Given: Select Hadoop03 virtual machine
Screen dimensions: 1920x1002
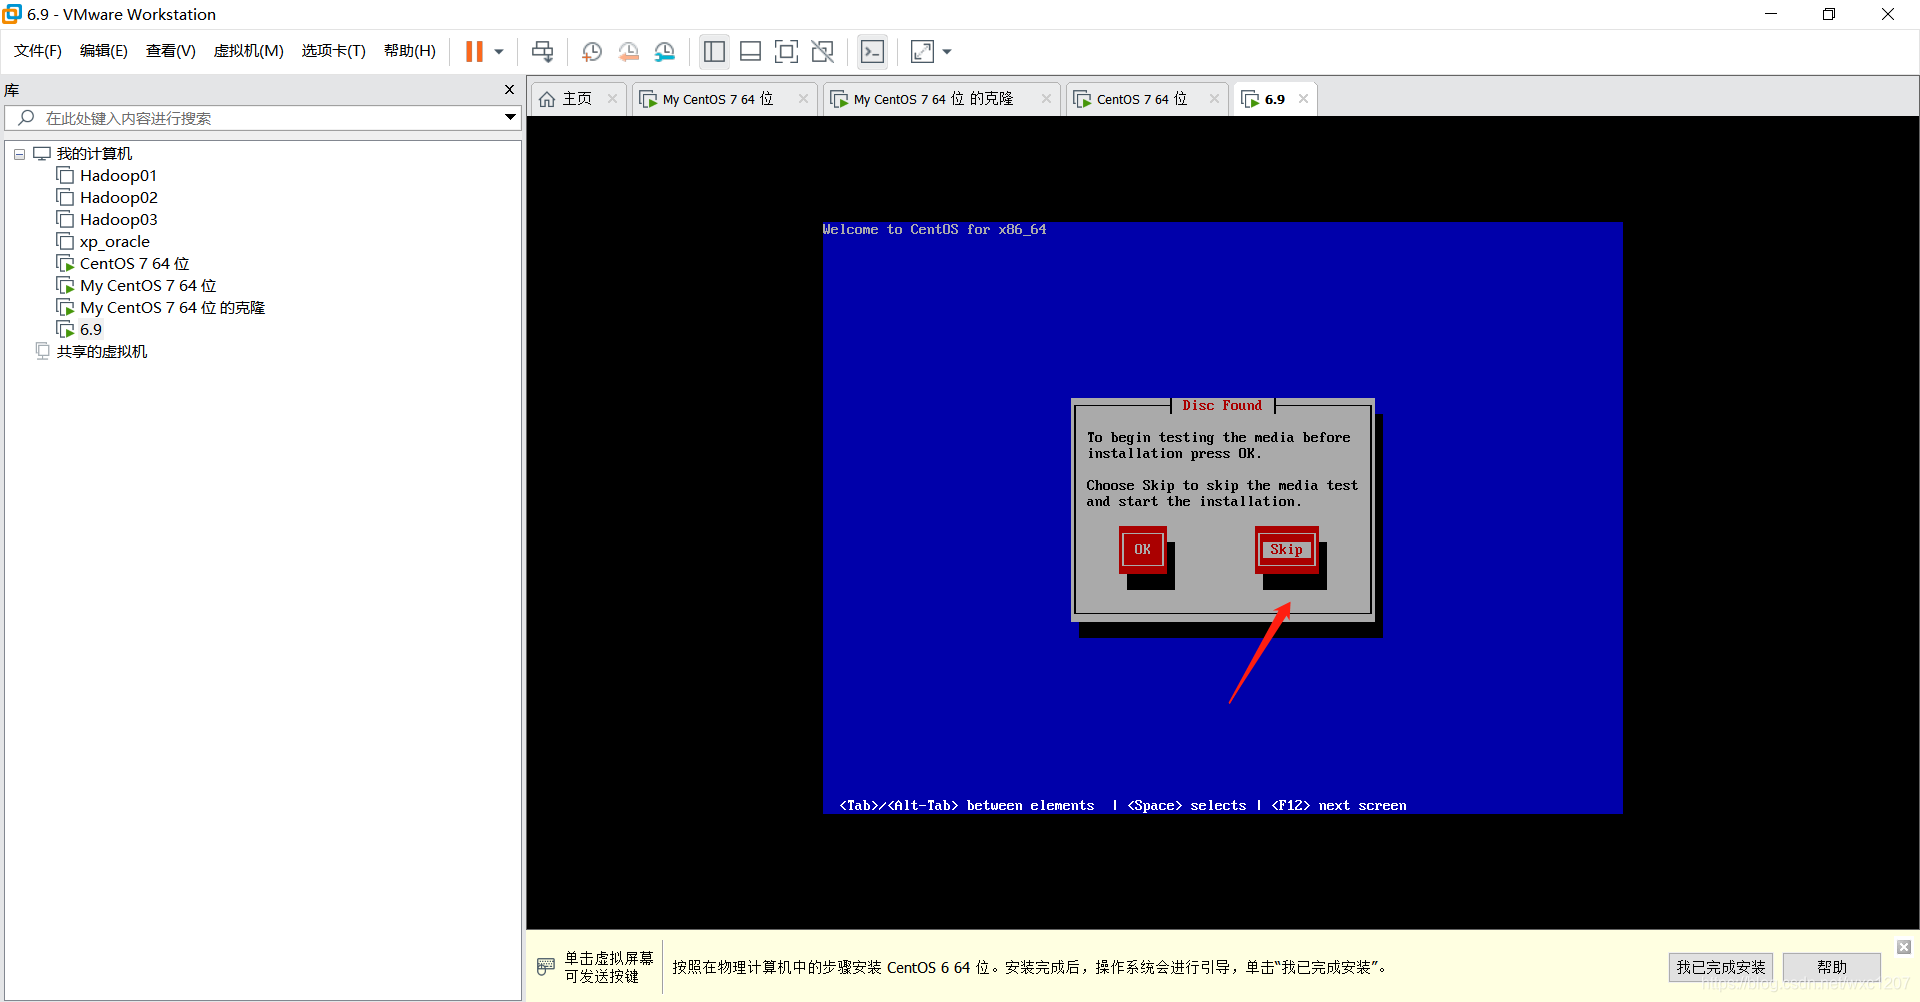Looking at the screenshot, I should point(119,220).
